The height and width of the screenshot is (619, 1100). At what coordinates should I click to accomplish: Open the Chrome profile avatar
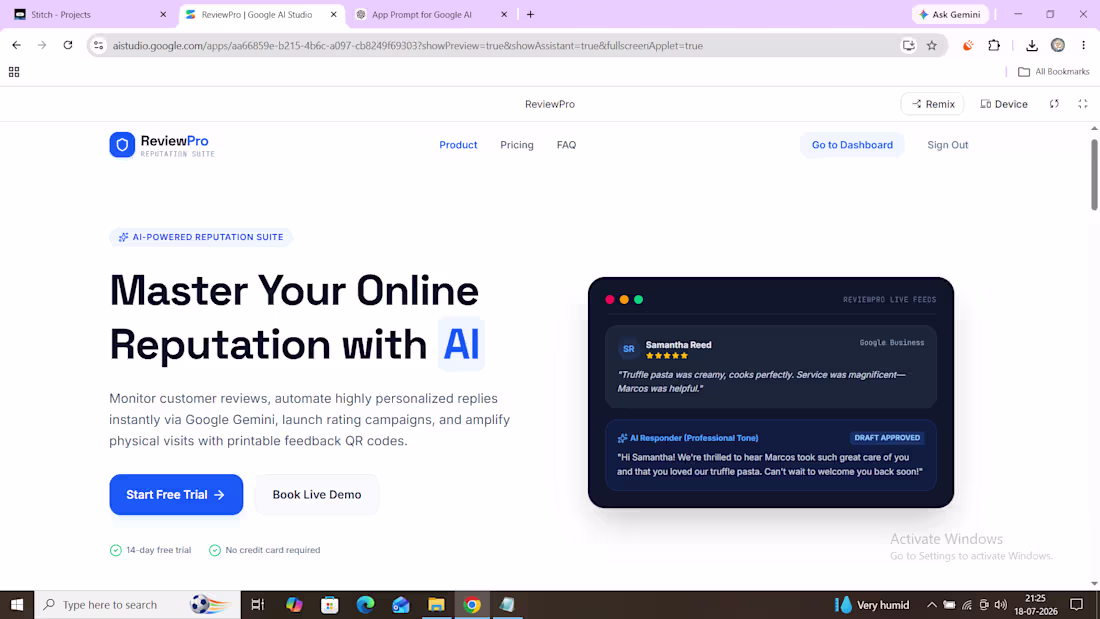[x=1058, y=46]
